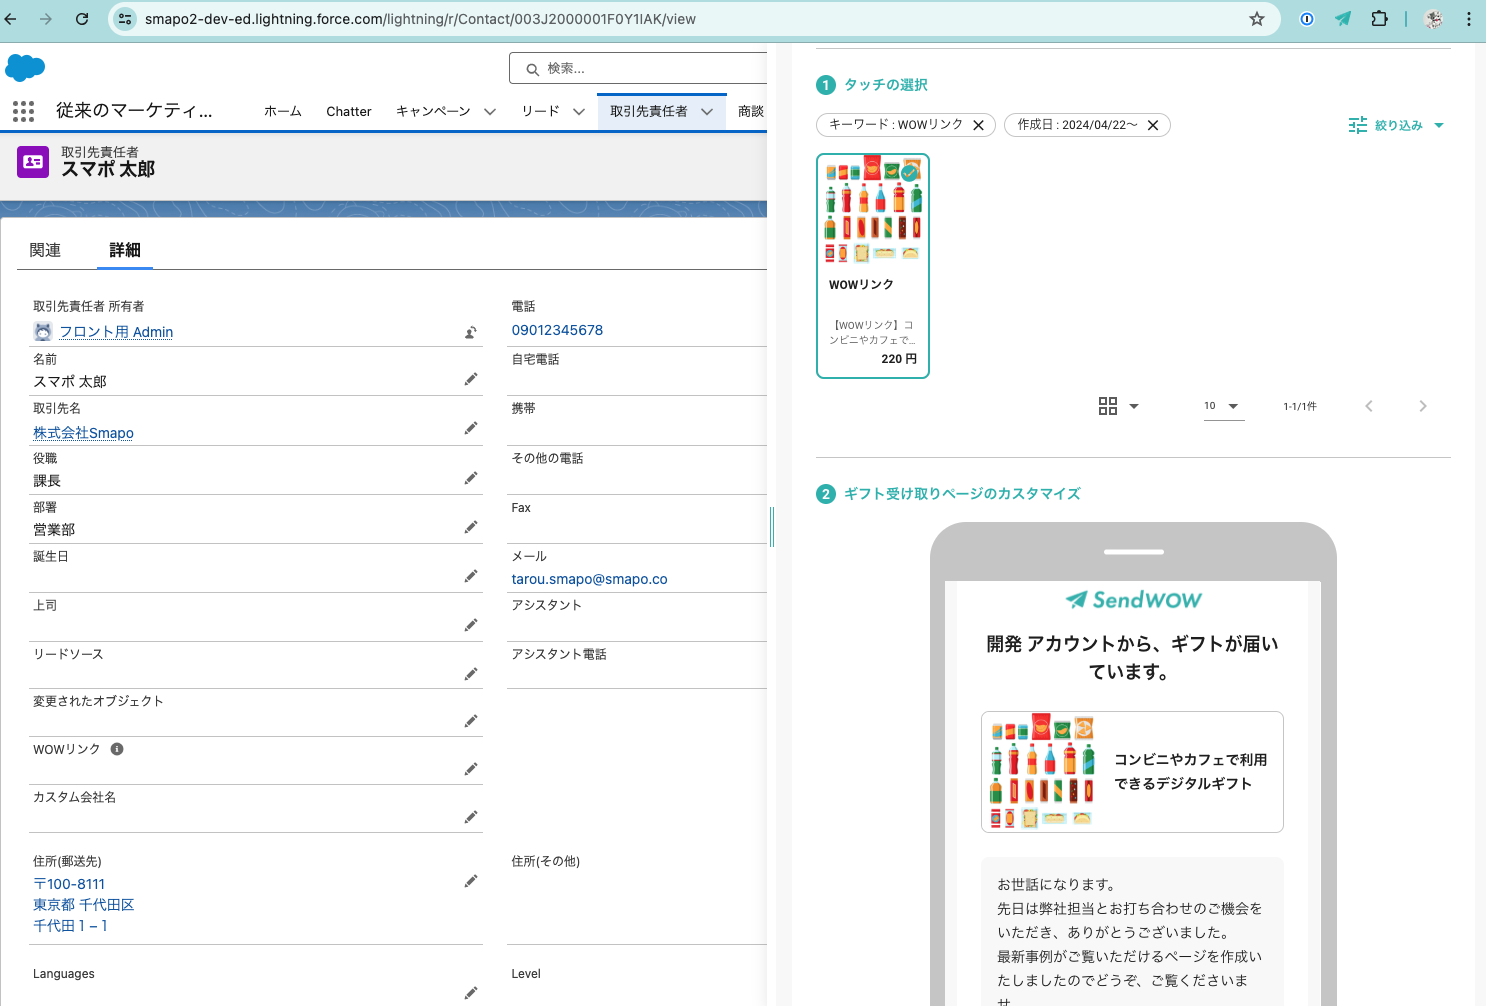Open the items-per-page dropdown showing 10
The height and width of the screenshot is (1006, 1486).
tap(1224, 406)
